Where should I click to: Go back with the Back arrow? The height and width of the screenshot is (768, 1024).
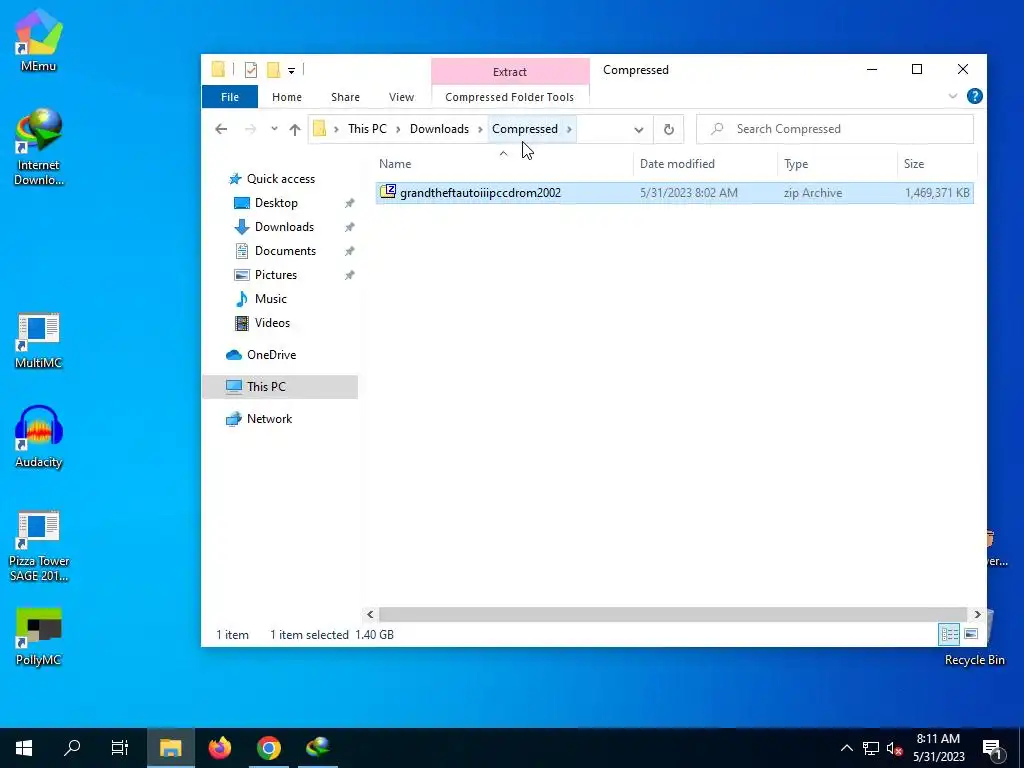(x=221, y=129)
